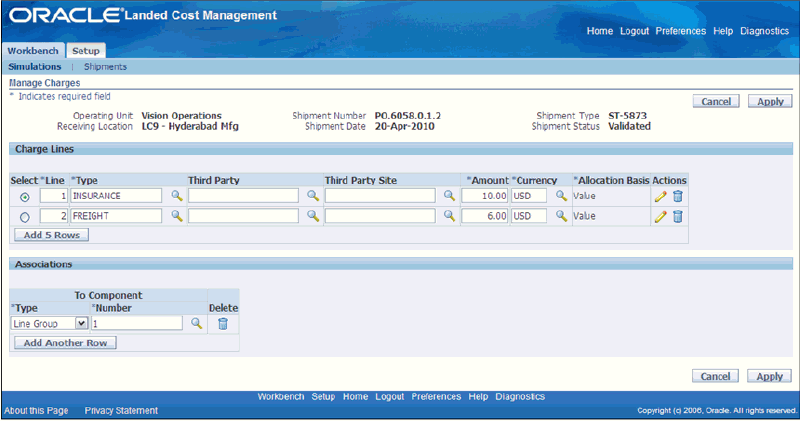The height and width of the screenshot is (421, 800).
Task: Open Currency lookup for FREIGHT line
Action: coord(561,216)
